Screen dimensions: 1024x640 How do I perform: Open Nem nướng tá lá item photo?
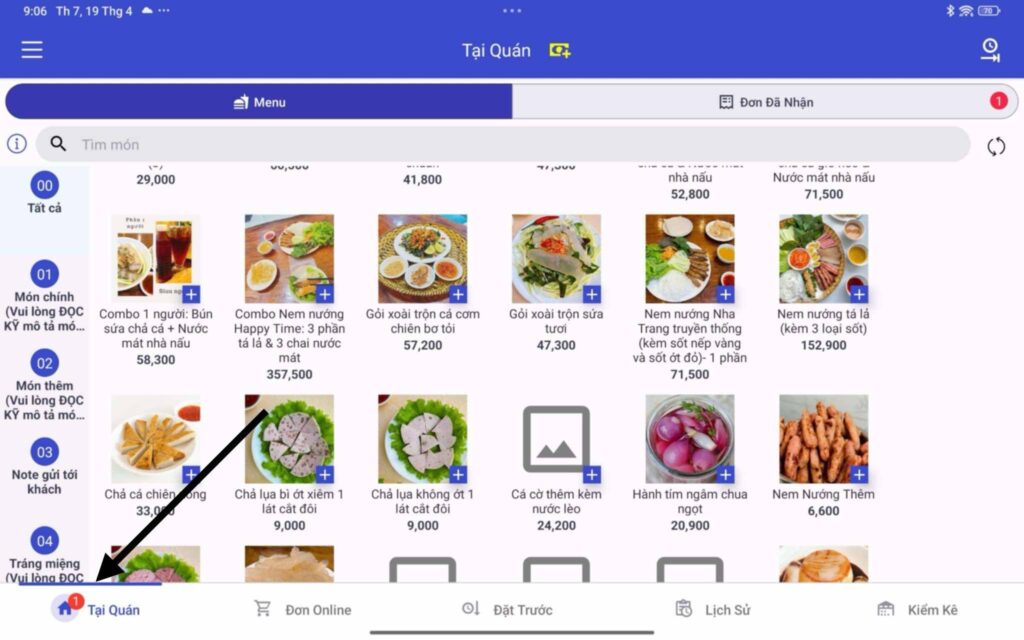pos(824,259)
